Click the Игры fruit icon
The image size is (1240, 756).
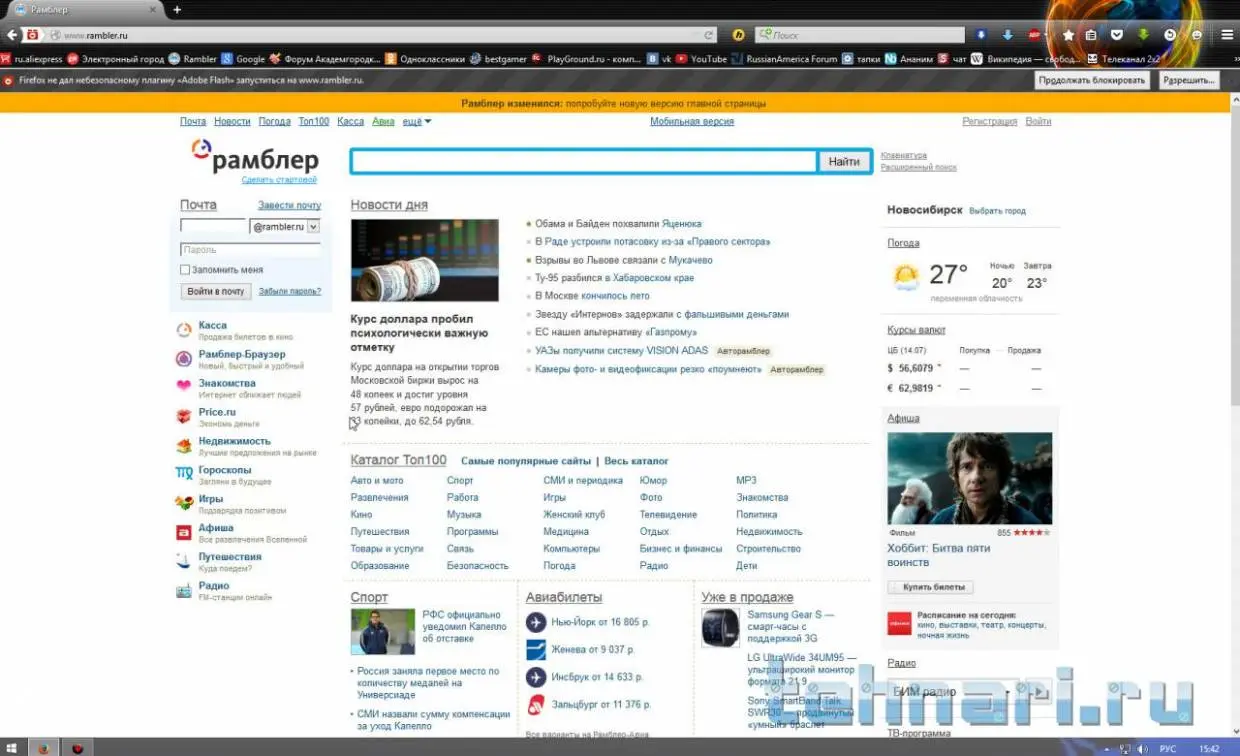184,503
